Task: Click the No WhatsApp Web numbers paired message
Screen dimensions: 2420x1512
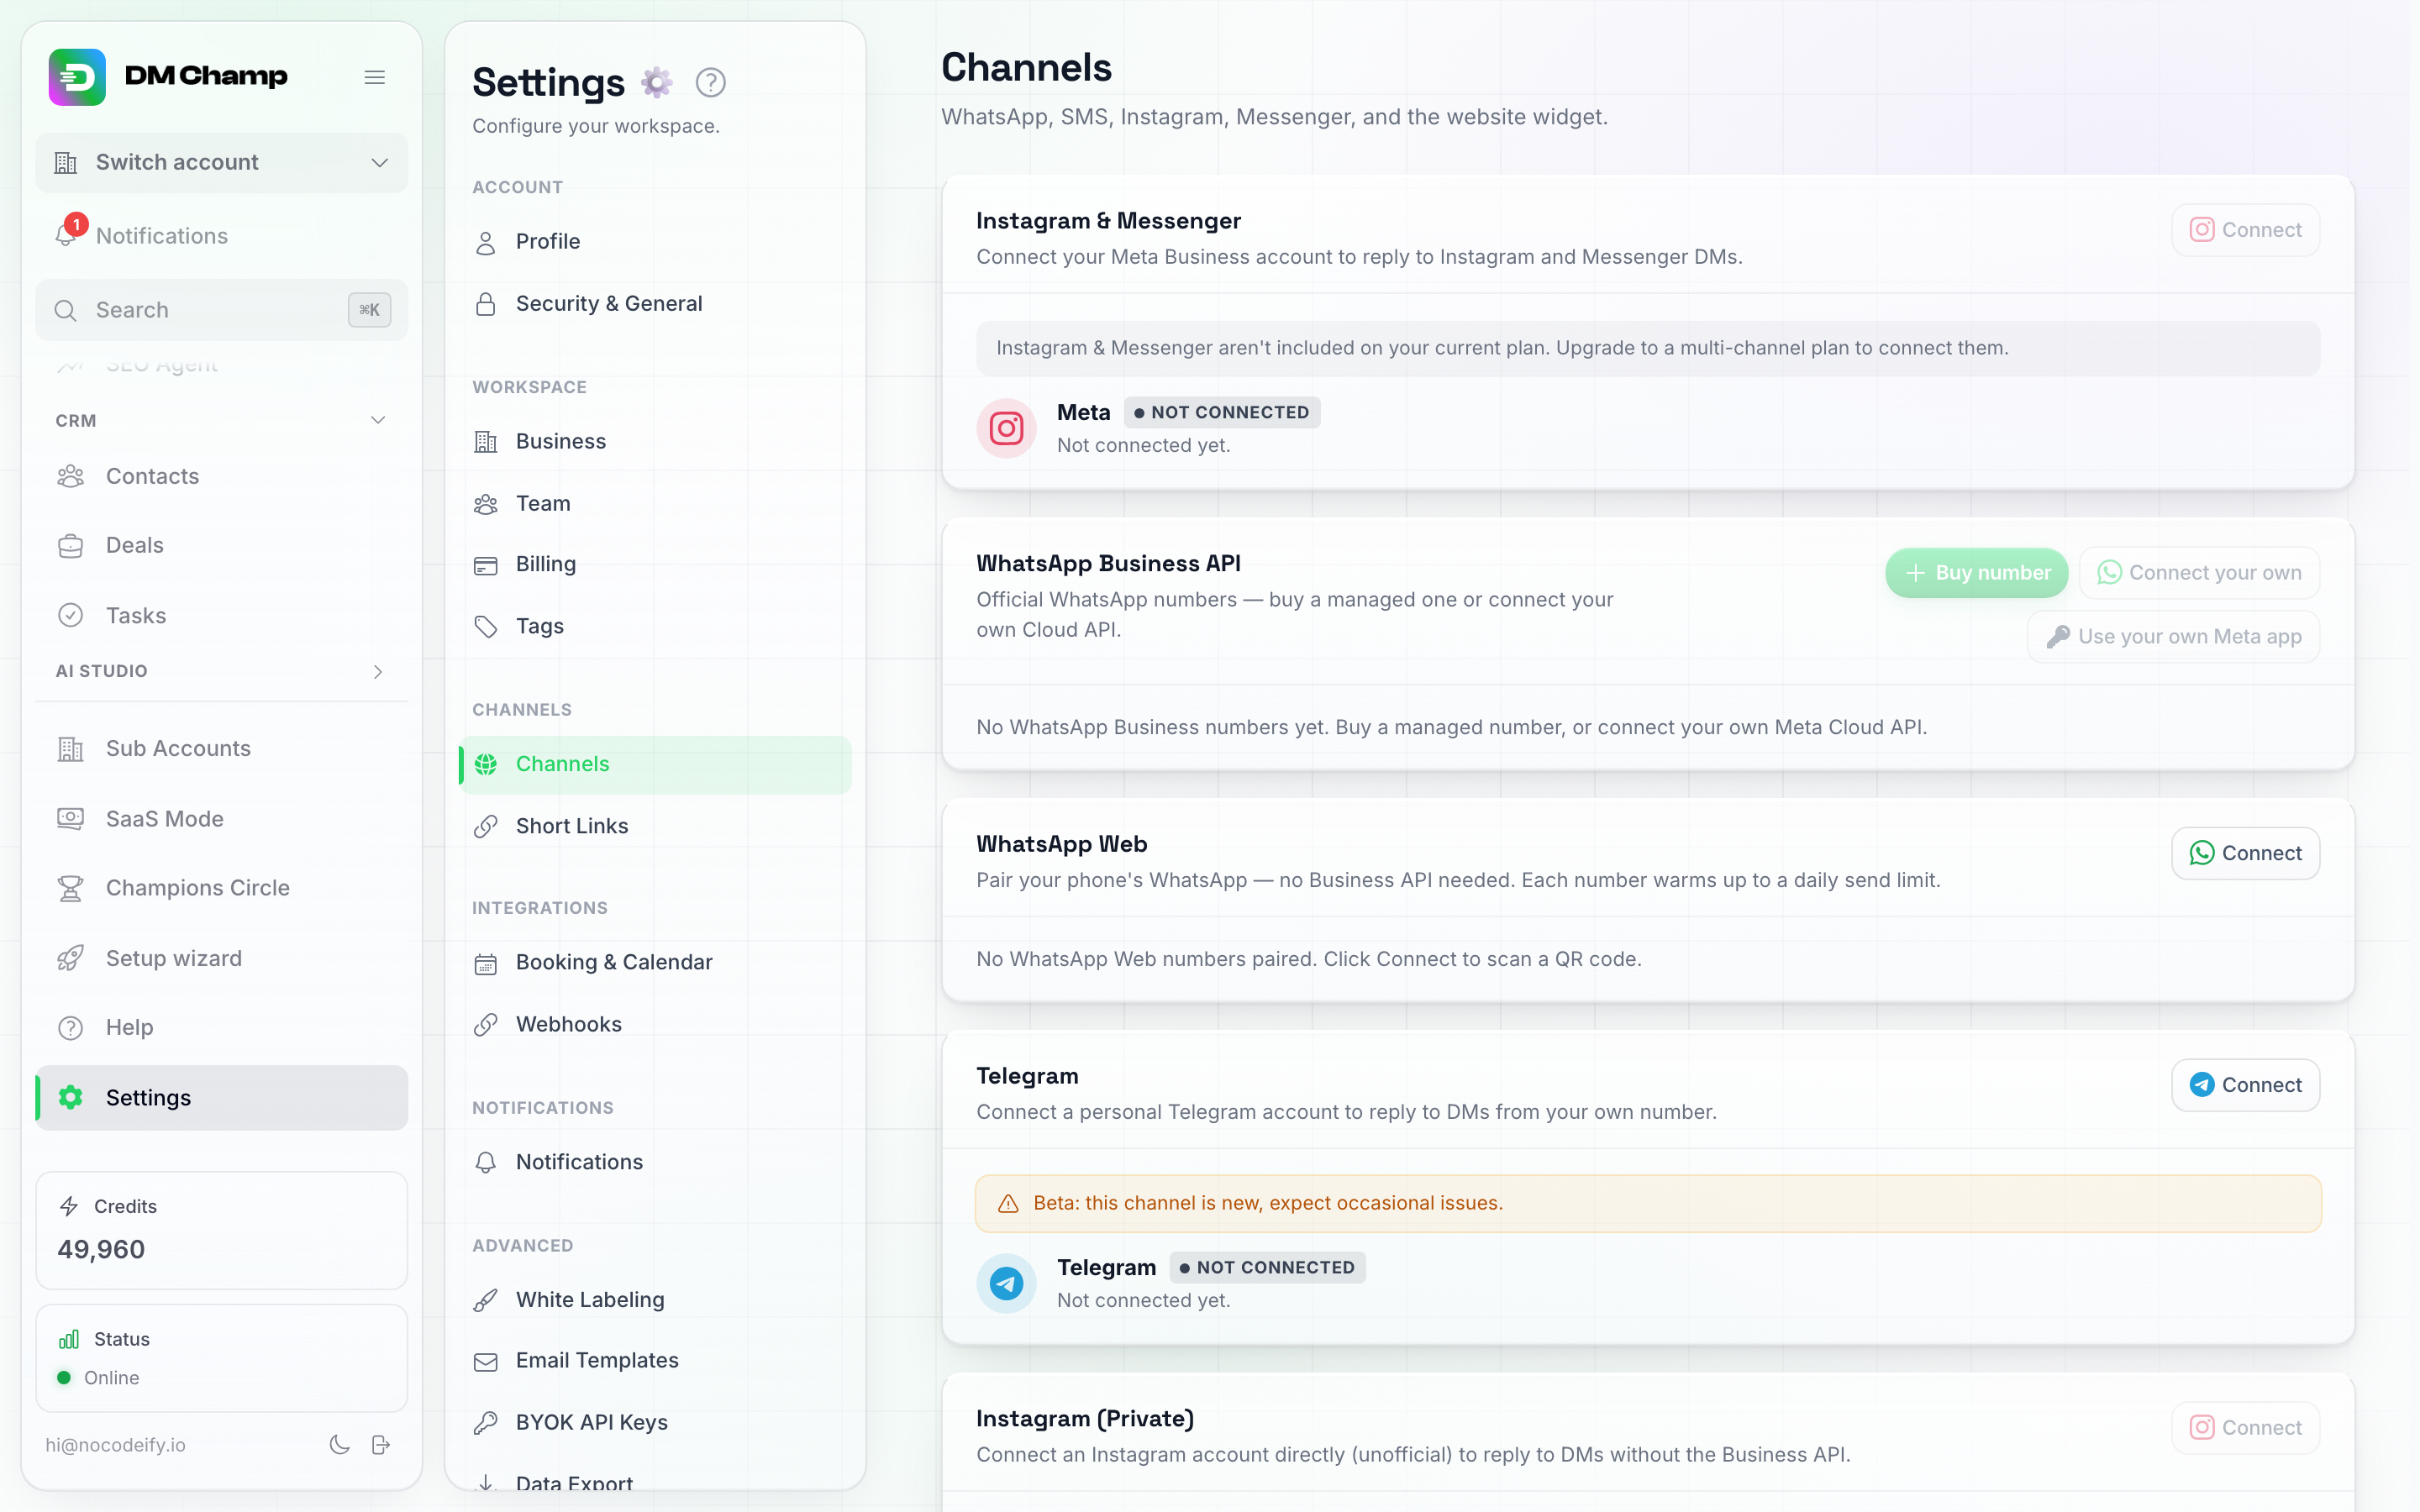Action: tap(1309, 959)
